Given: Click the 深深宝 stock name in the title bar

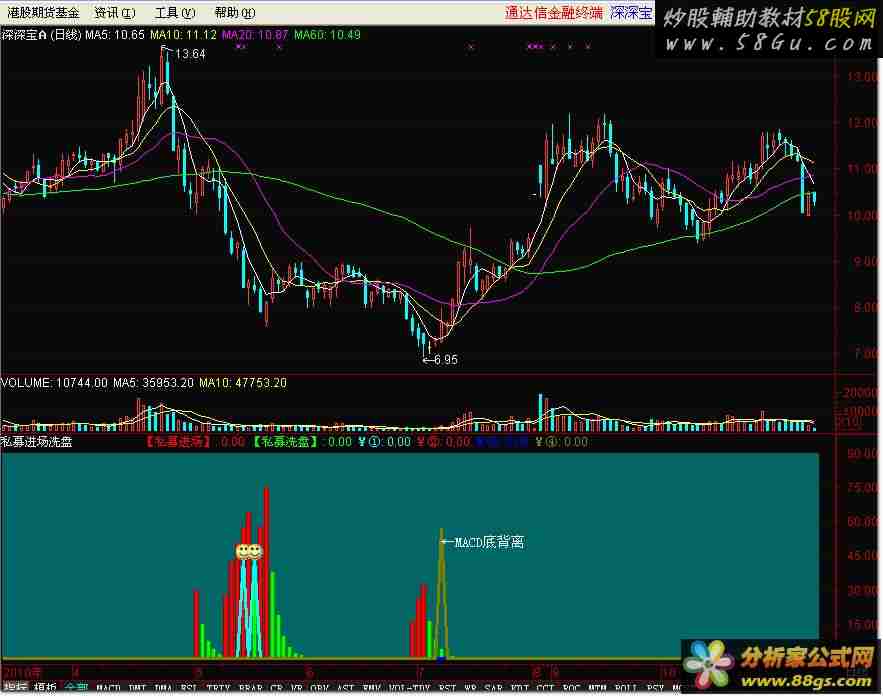Looking at the screenshot, I should click(631, 12).
